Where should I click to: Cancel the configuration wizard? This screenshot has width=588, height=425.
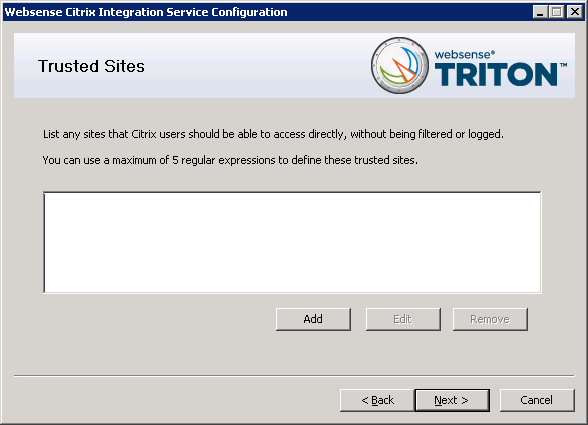point(537,400)
